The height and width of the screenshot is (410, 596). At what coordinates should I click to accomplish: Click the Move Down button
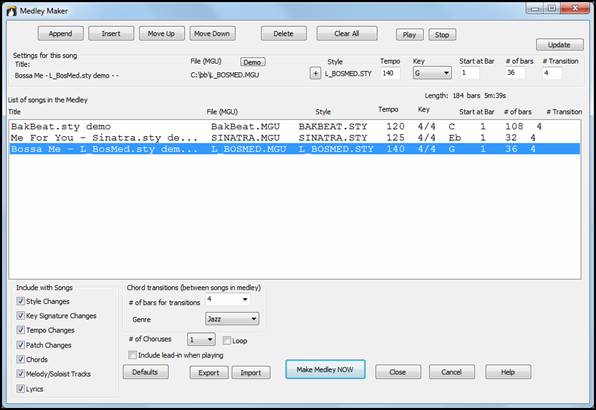point(212,33)
